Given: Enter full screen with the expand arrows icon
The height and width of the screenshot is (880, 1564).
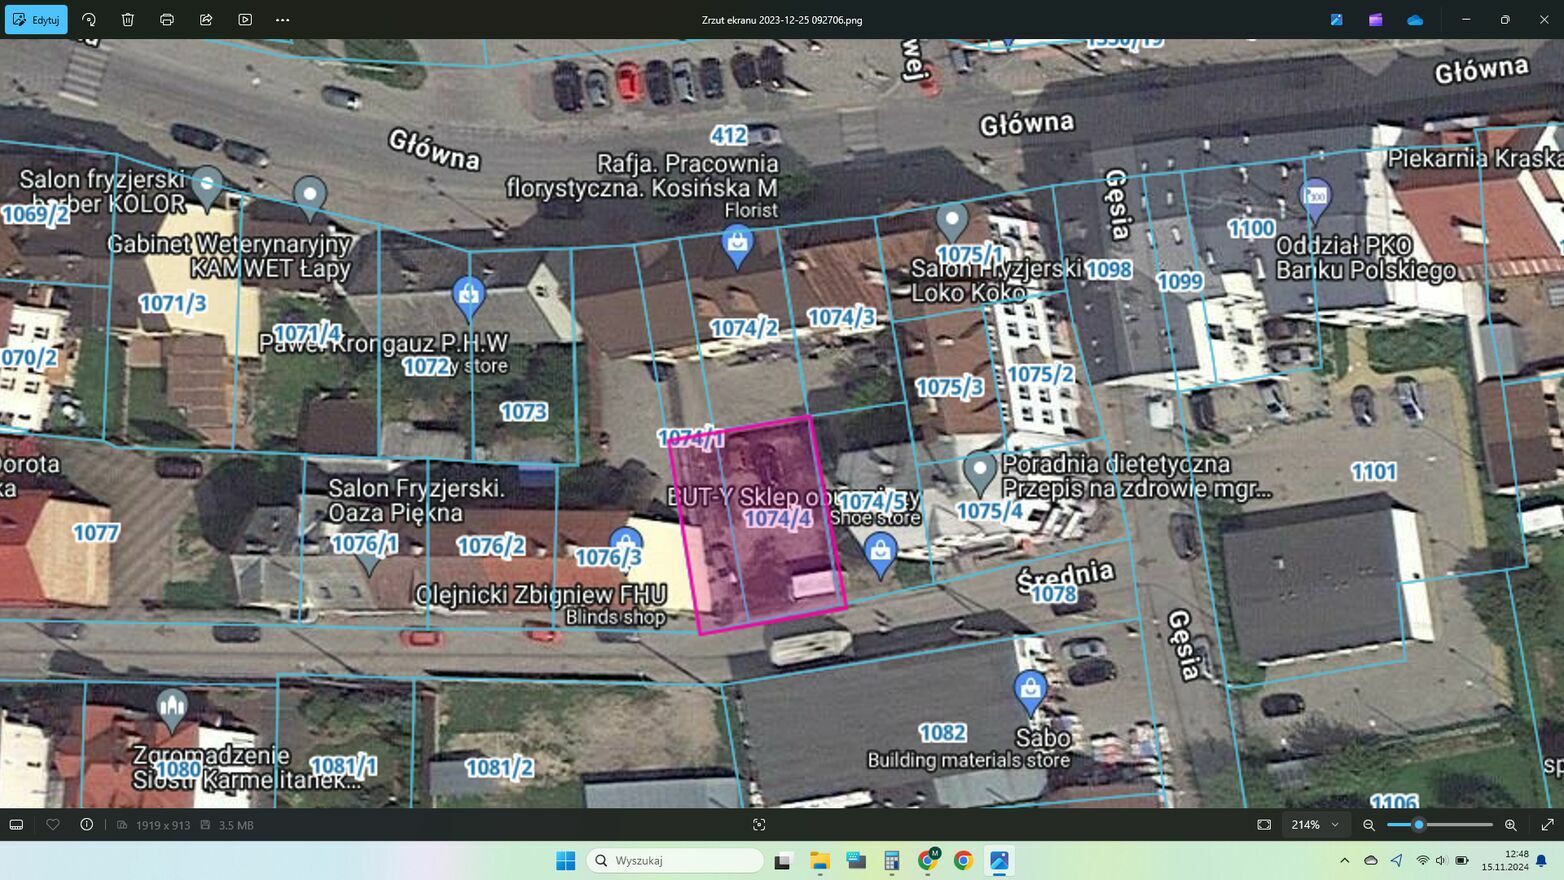Looking at the screenshot, I should pyautogui.click(x=1547, y=825).
